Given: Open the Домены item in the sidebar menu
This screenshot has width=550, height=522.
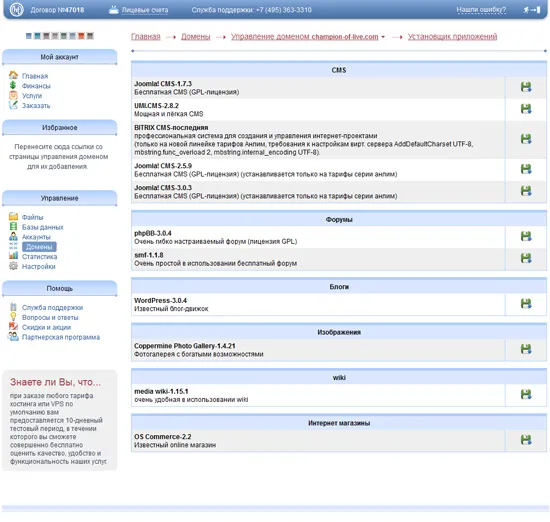Looking at the screenshot, I should click(39, 247).
